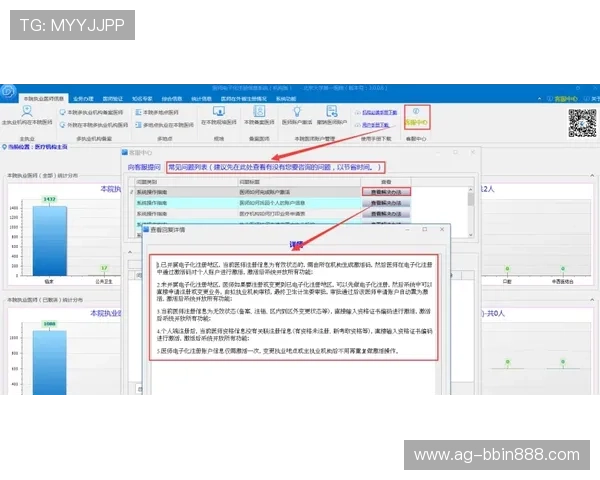600x480 pixels.
Task: Click 用户手册下载 link in the ribbon
Action: click(x=376, y=125)
